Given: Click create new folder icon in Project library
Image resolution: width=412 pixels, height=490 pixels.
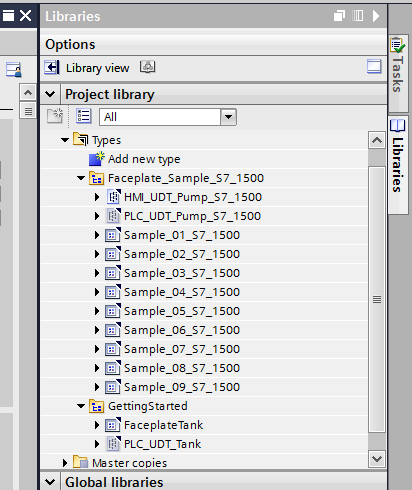Looking at the screenshot, I should 55,116.
